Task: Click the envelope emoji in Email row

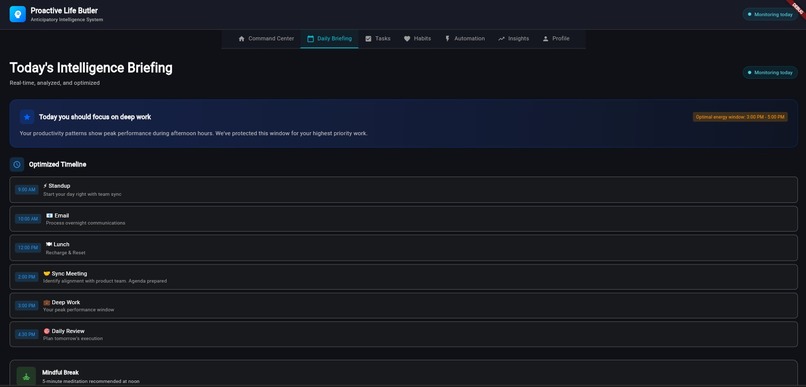Action: pyautogui.click(x=49, y=215)
